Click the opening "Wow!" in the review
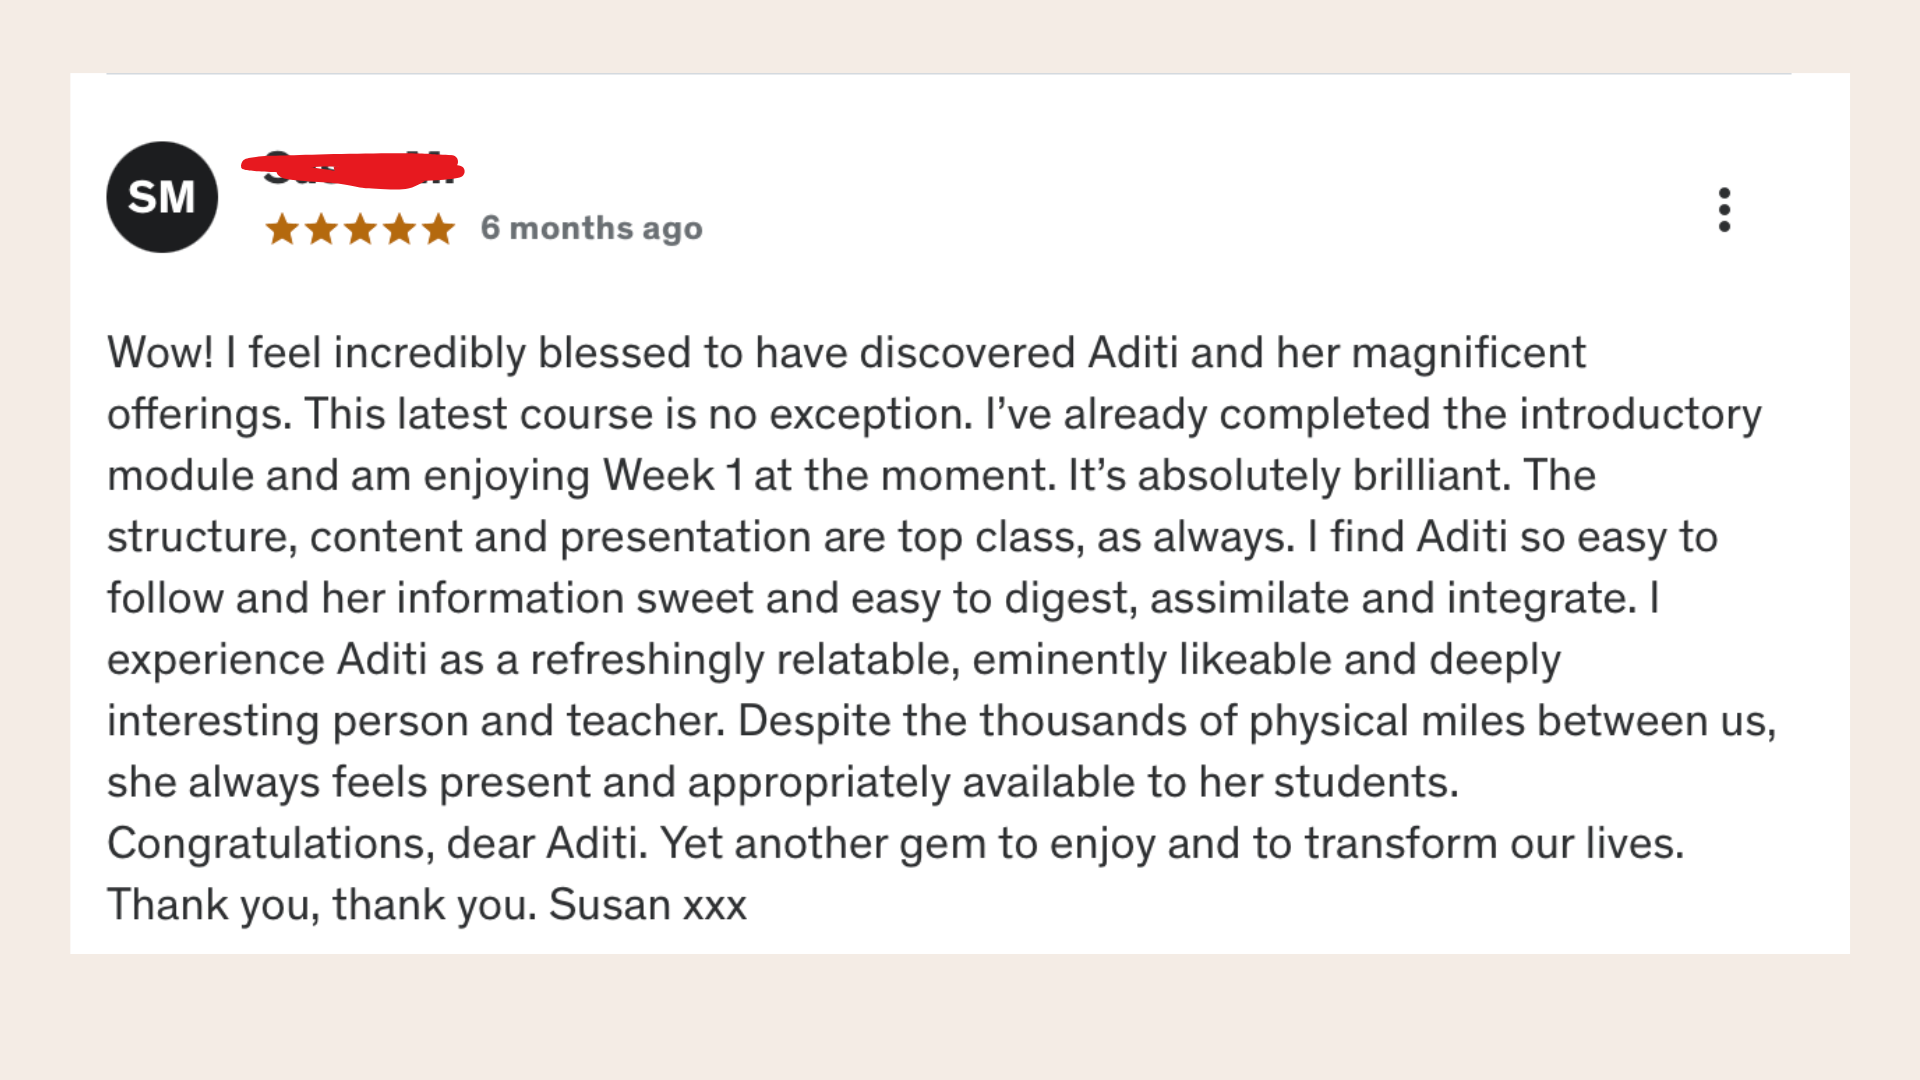Image resolution: width=1920 pixels, height=1080 pixels. point(160,353)
